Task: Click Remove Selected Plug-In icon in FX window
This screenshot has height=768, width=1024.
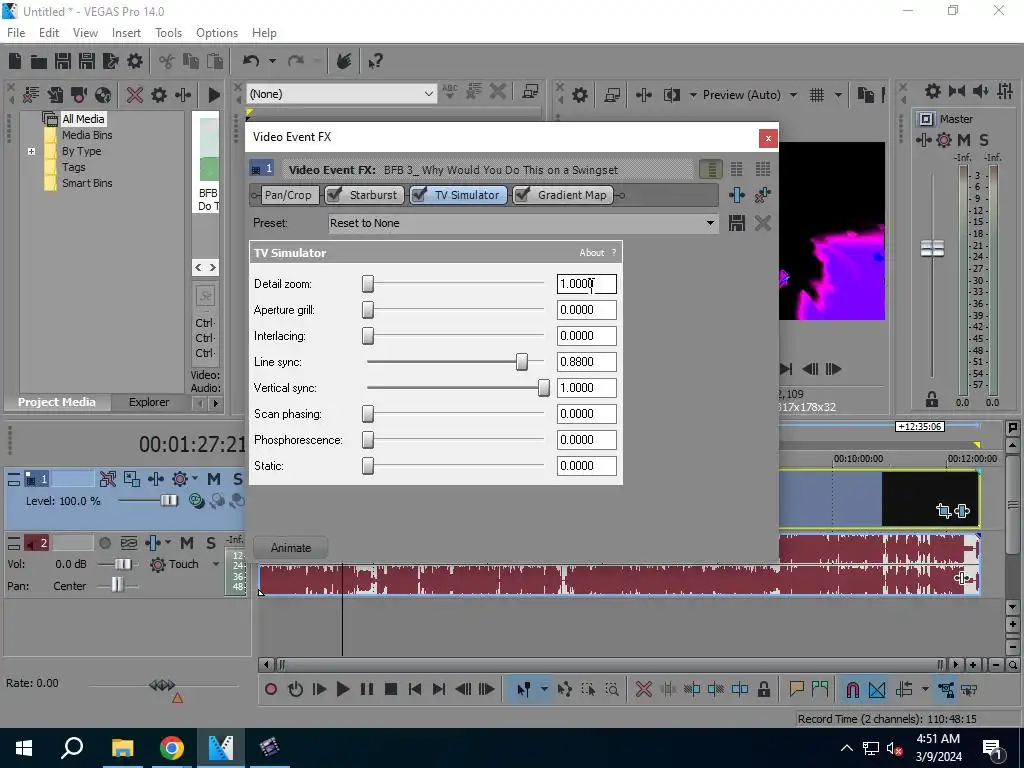Action: (x=762, y=195)
